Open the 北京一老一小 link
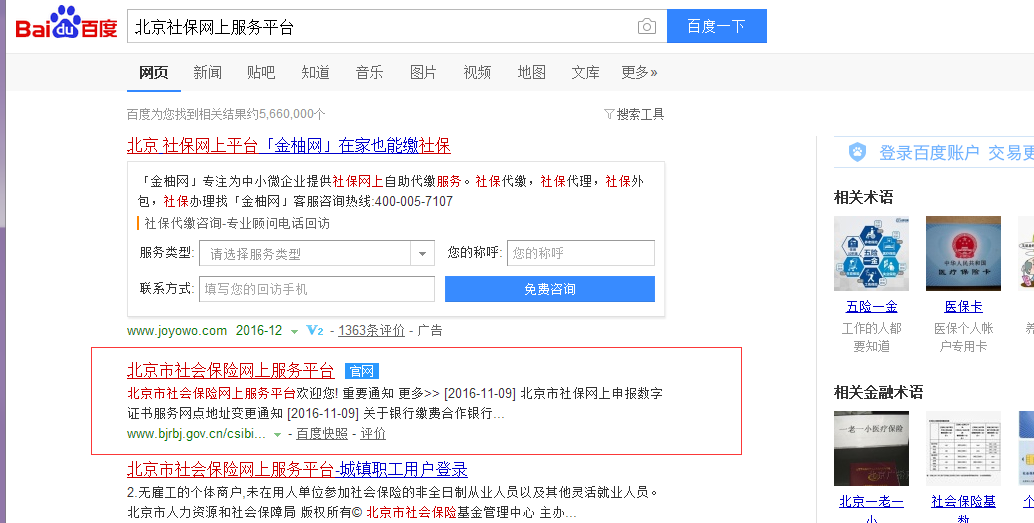Image resolution: width=1034 pixels, height=523 pixels. 871,509
